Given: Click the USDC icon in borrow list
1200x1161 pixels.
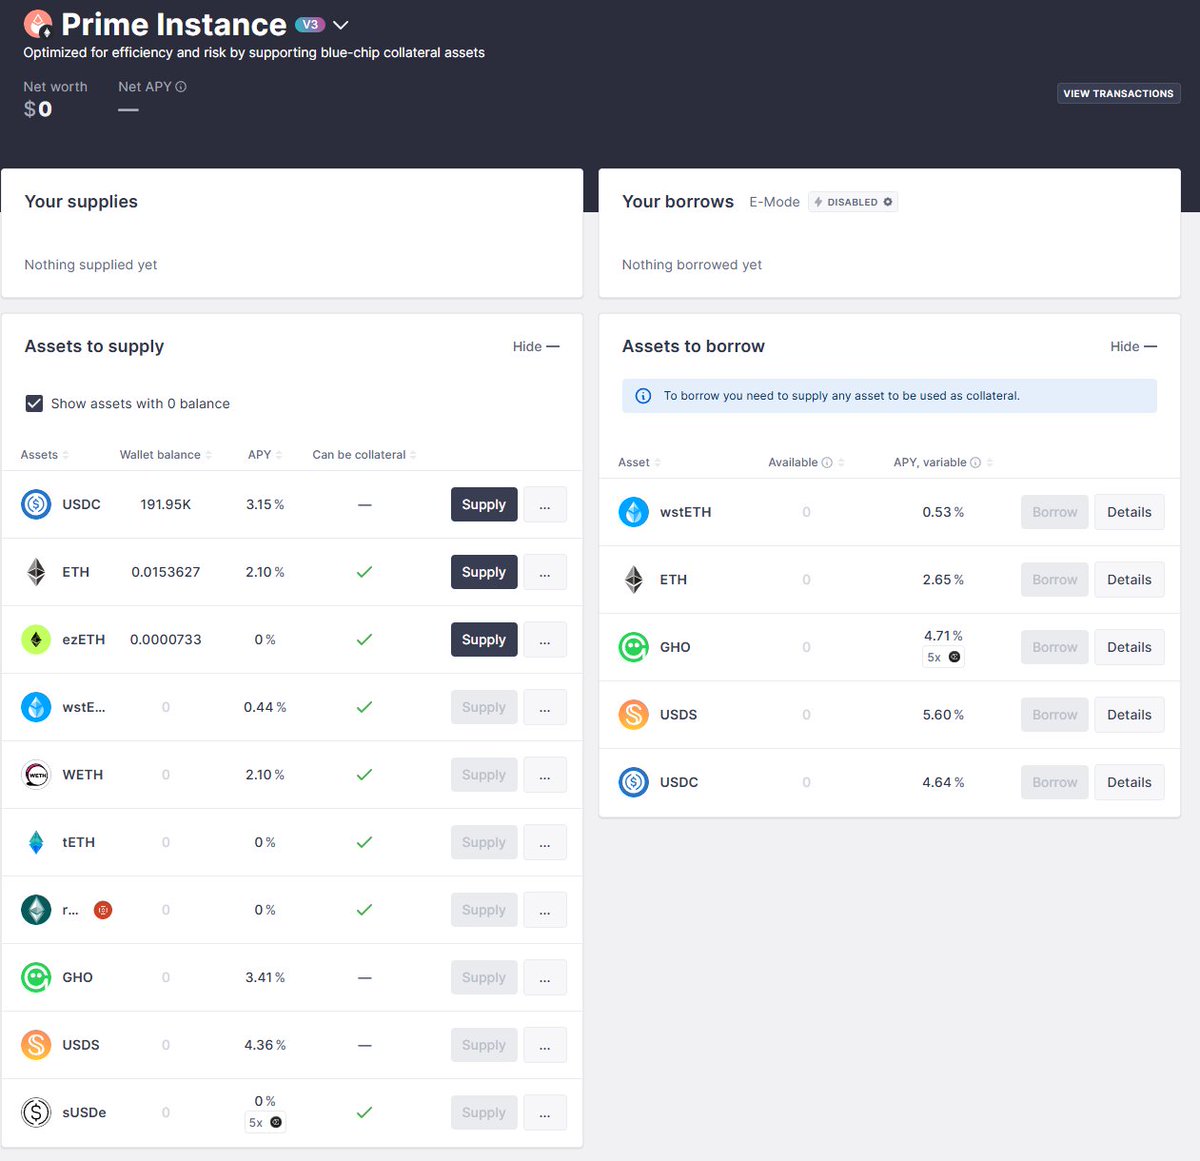Looking at the screenshot, I should coord(634,782).
